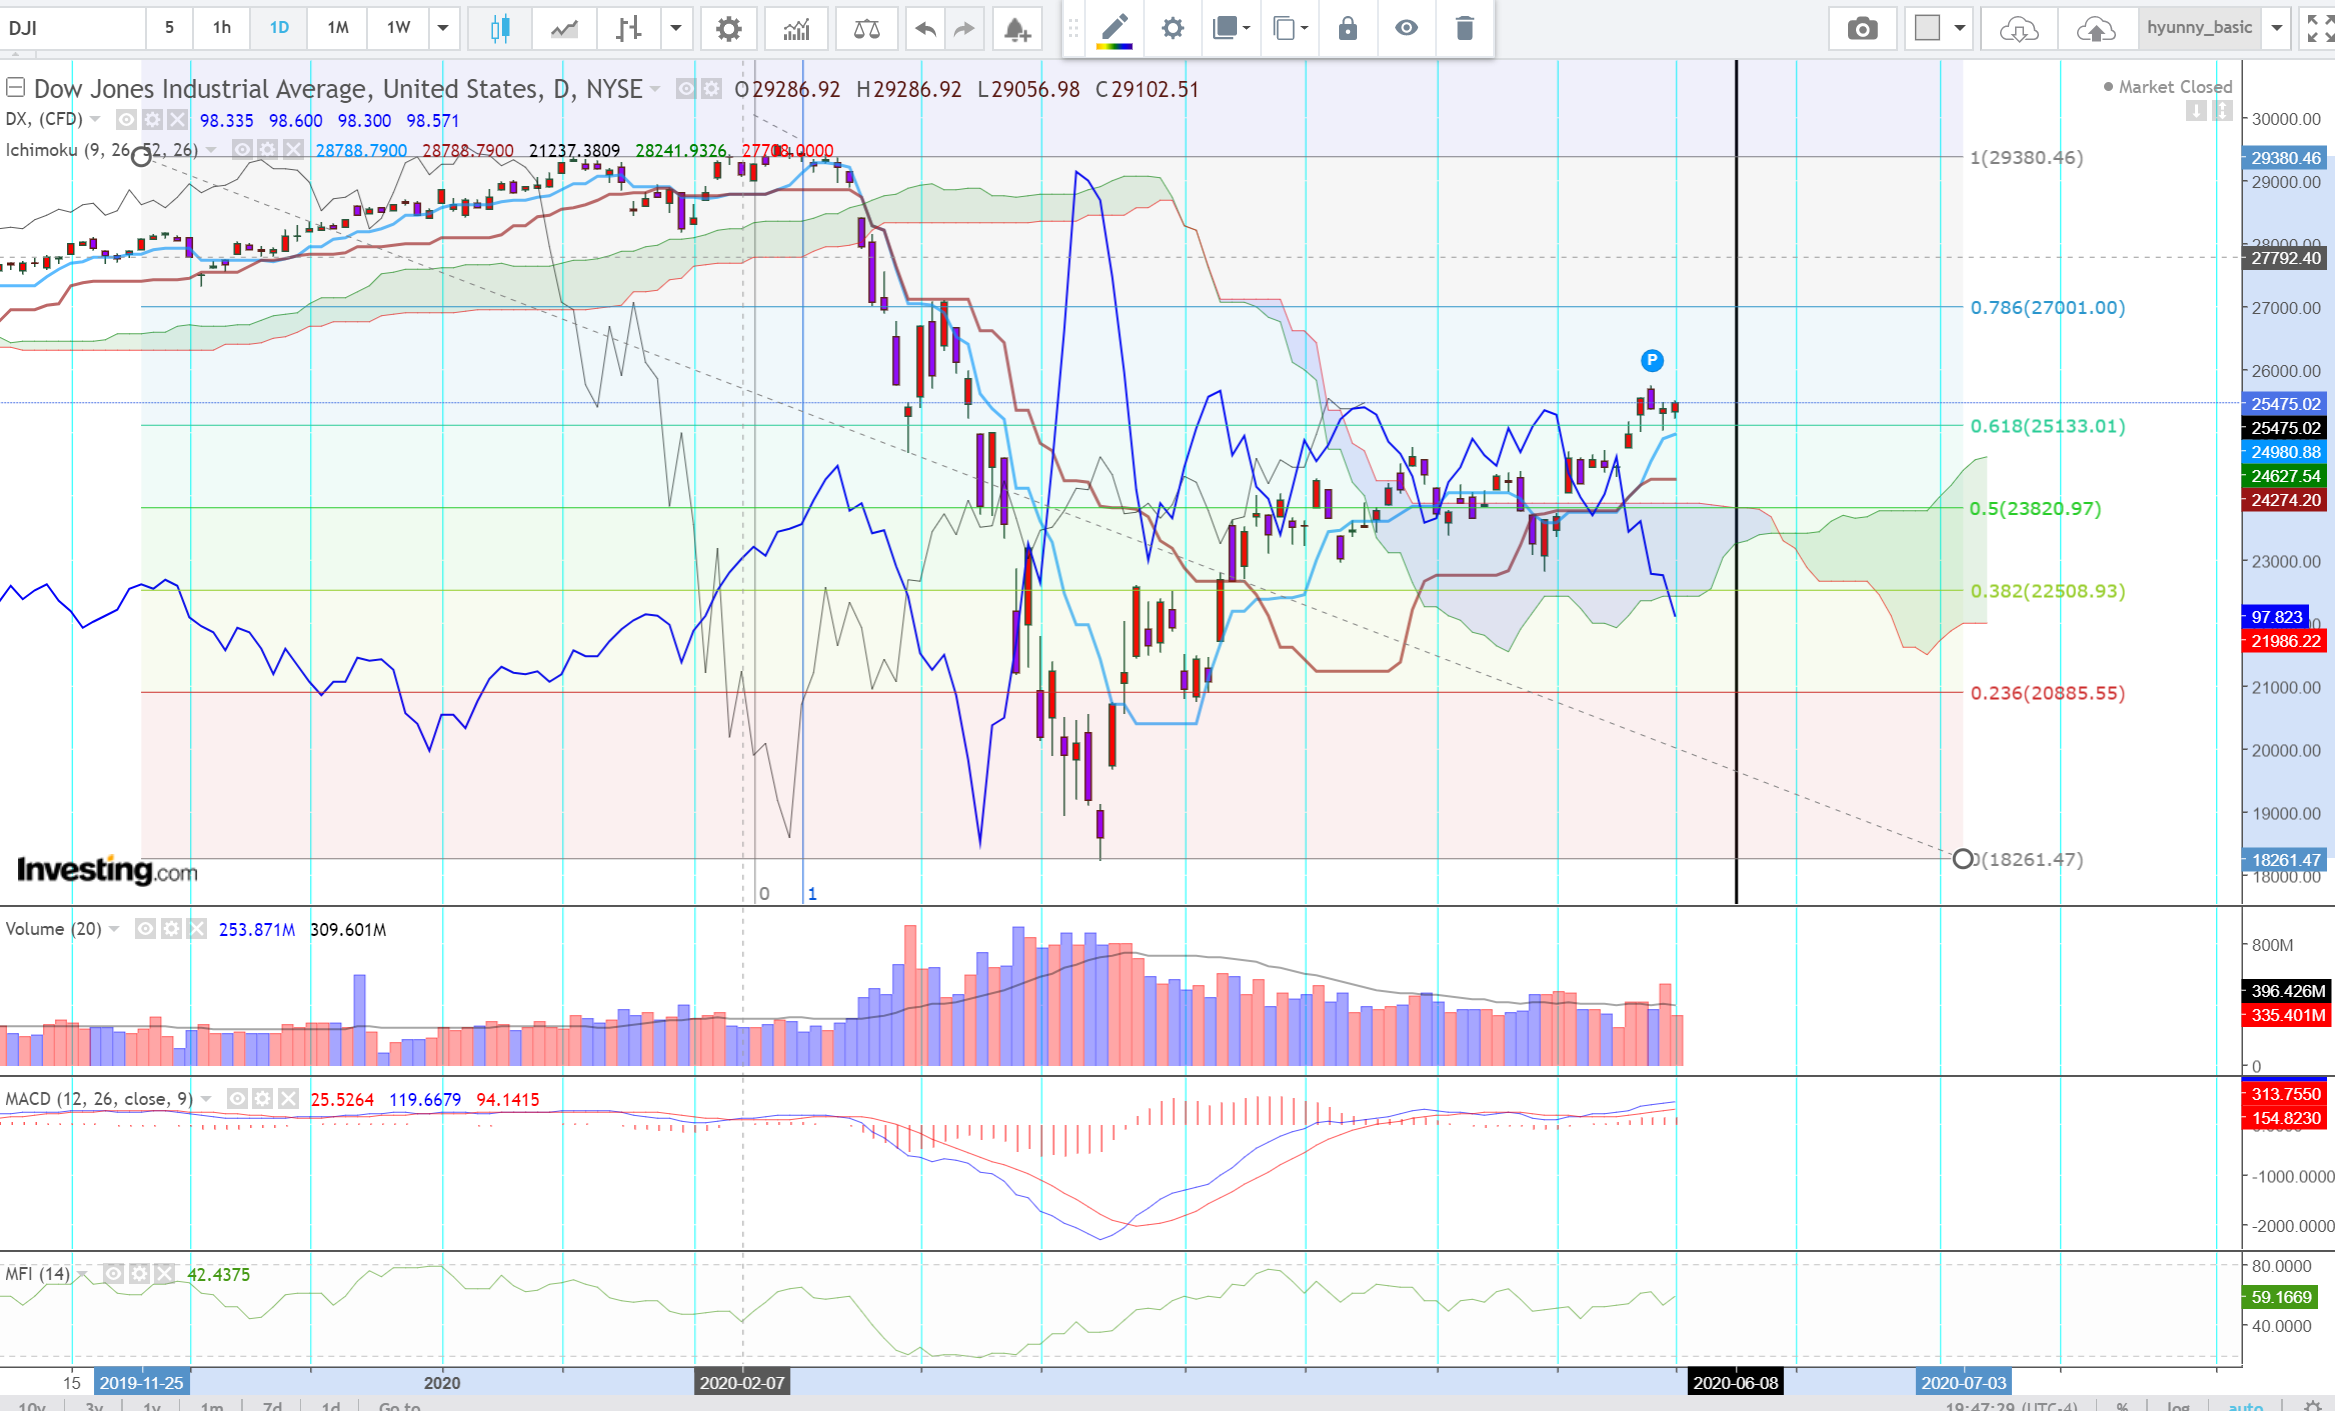This screenshot has width=2335, height=1411.
Task: Switch to the 1W interval
Action: click(398, 28)
